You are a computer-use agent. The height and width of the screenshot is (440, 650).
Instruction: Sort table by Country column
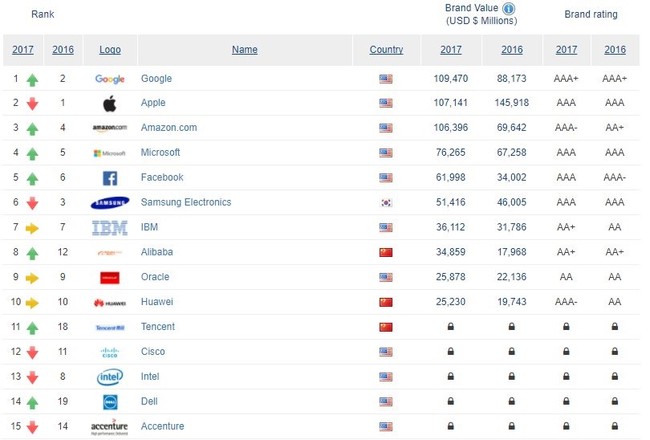pos(386,50)
